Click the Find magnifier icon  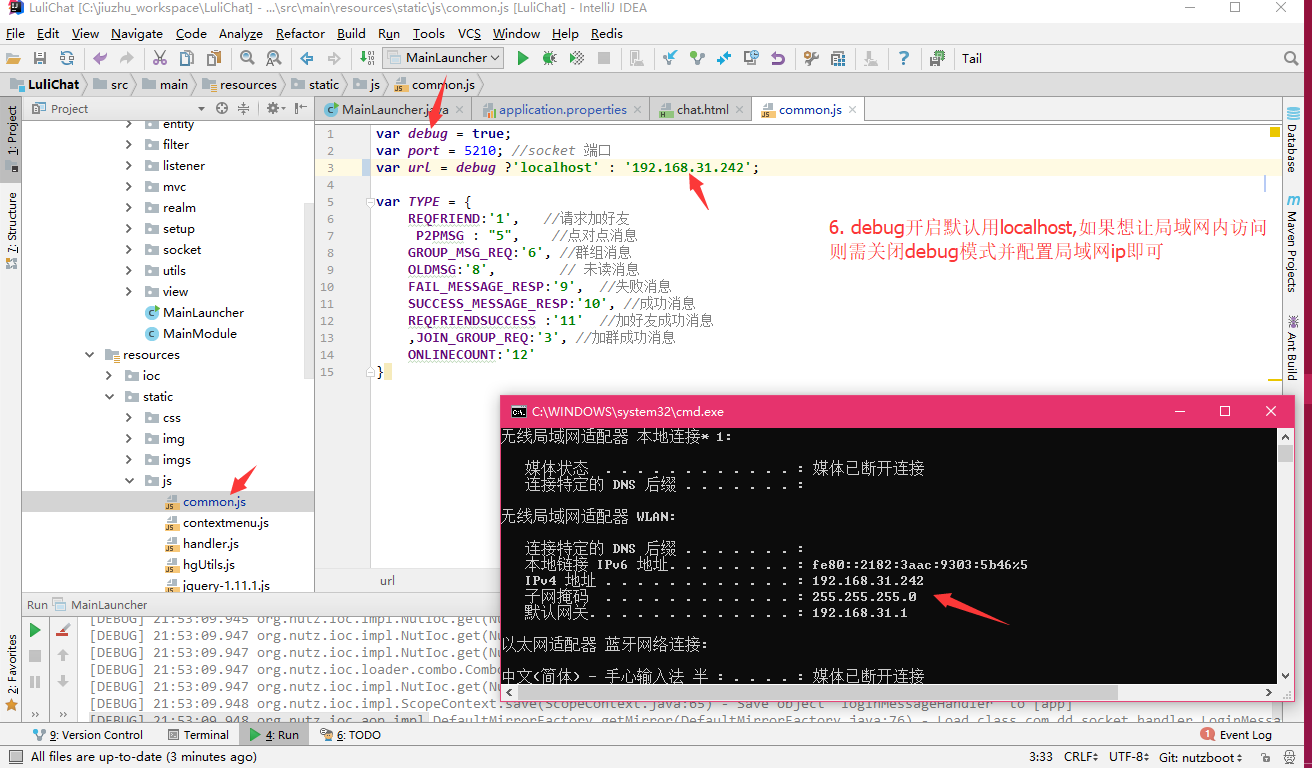[x=247, y=58]
